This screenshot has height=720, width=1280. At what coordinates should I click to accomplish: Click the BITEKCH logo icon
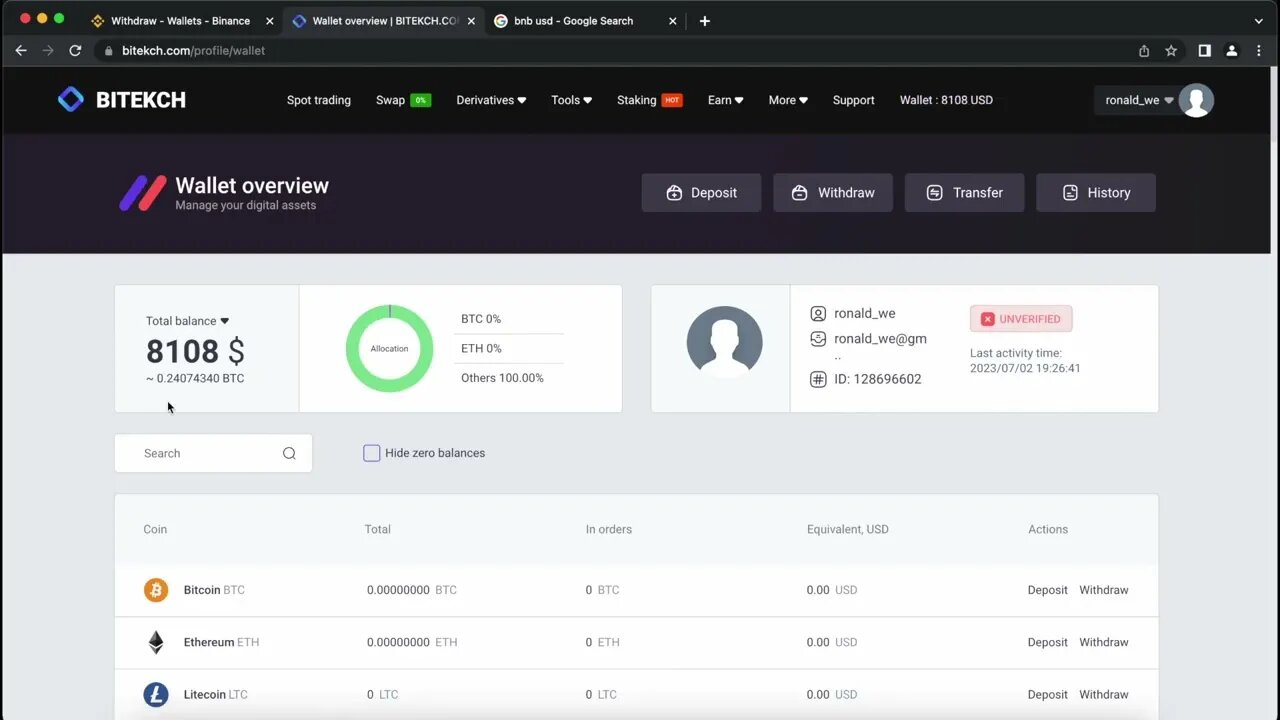click(71, 99)
